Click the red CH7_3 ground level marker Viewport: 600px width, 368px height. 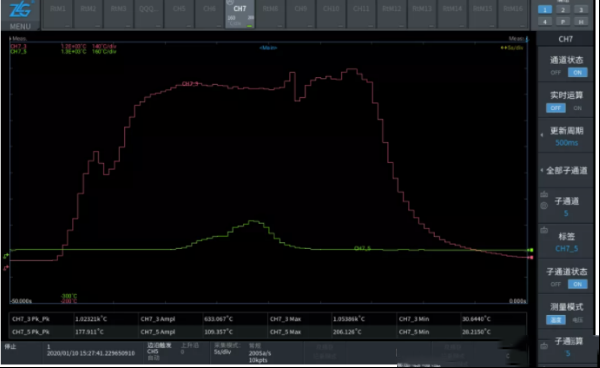point(6,268)
